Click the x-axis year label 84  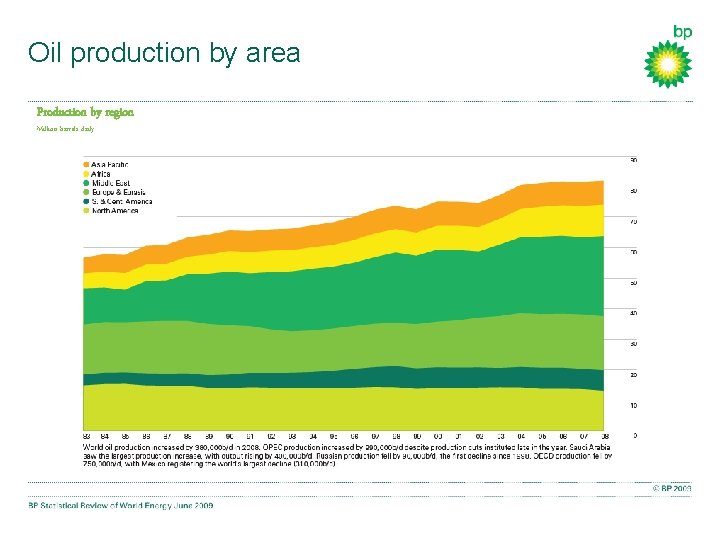pos(105,436)
